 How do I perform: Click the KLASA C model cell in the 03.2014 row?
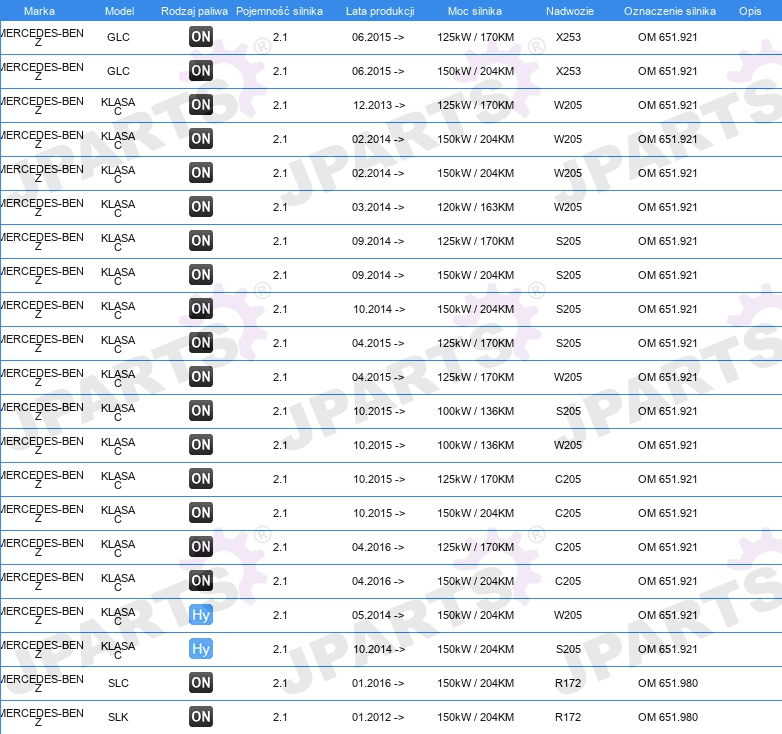(118, 208)
